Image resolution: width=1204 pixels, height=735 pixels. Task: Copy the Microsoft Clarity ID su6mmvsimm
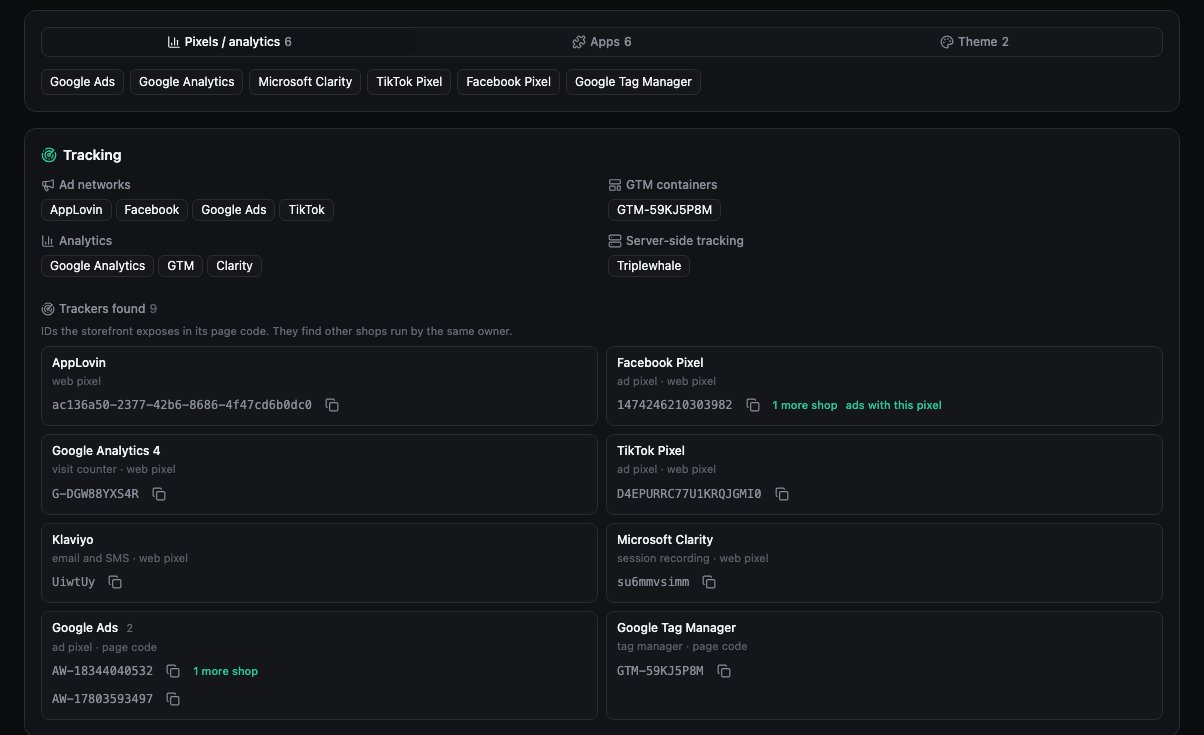point(709,582)
